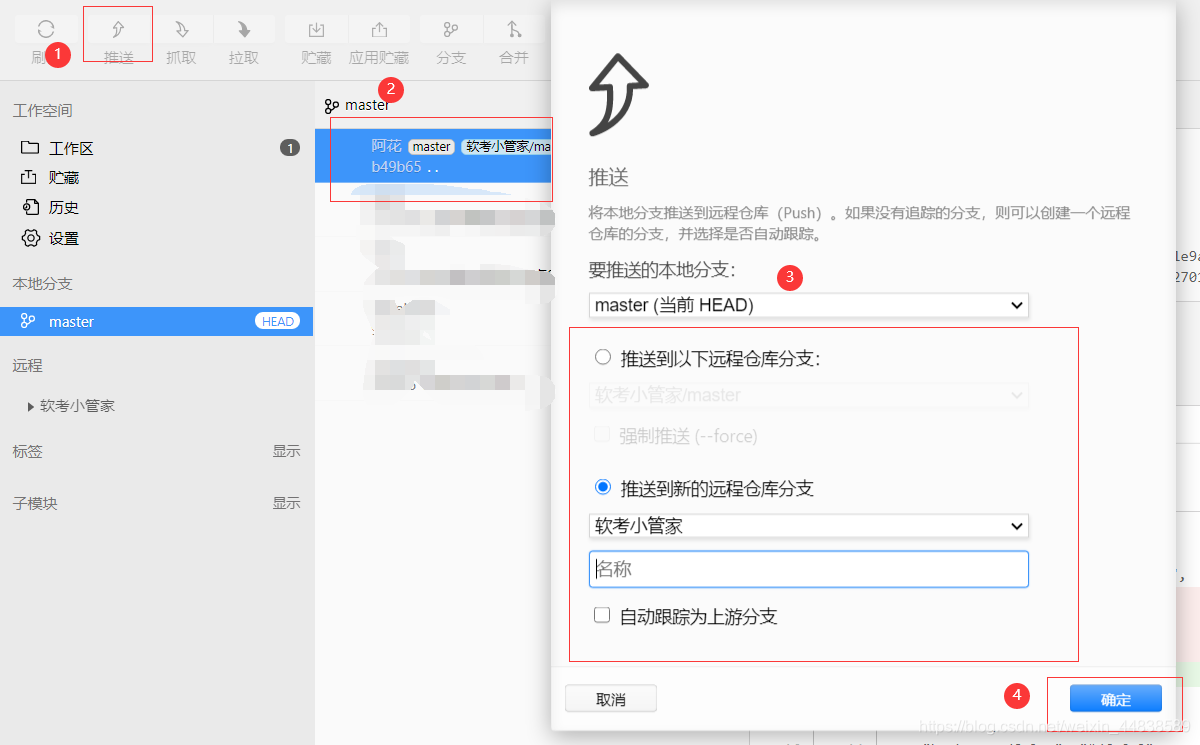The height and width of the screenshot is (745, 1200).
Task: Open the local branch dropdown
Action: 809,305
